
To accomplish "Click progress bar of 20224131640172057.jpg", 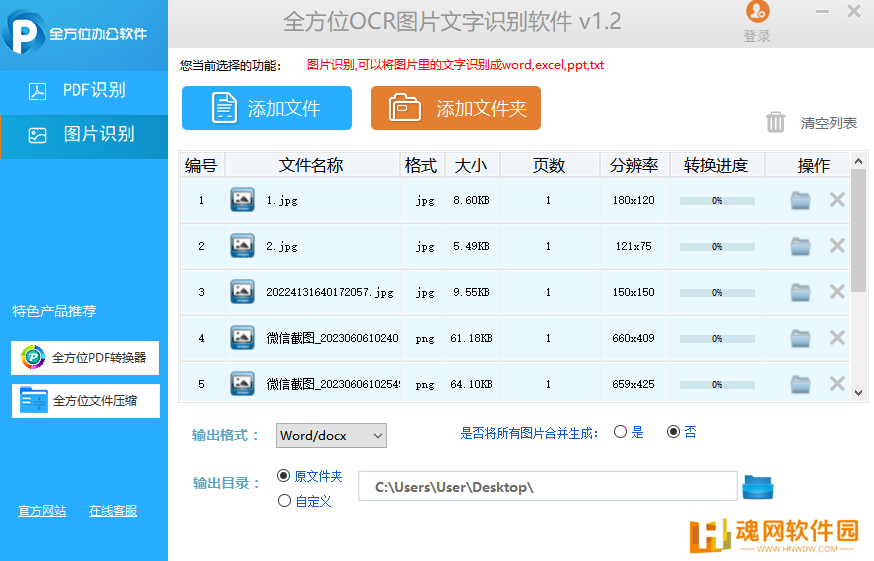I will (717, 293).
